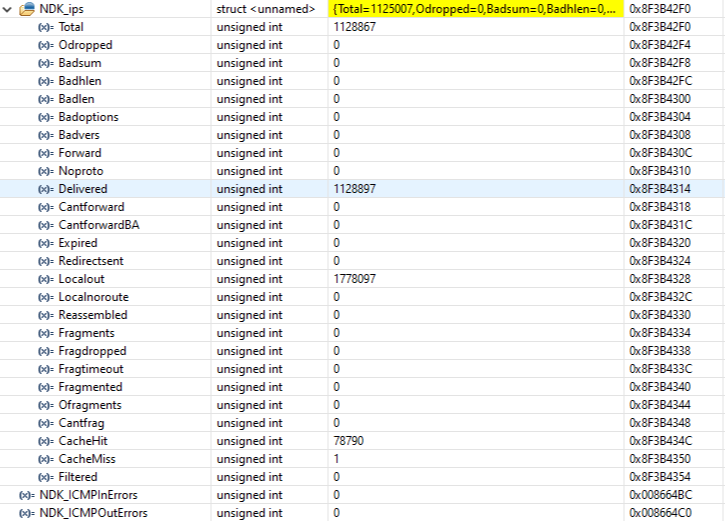Click the CacheMiss value 1
The width and height of the screenshot is (725, 521).
click(x=337, y=459)
